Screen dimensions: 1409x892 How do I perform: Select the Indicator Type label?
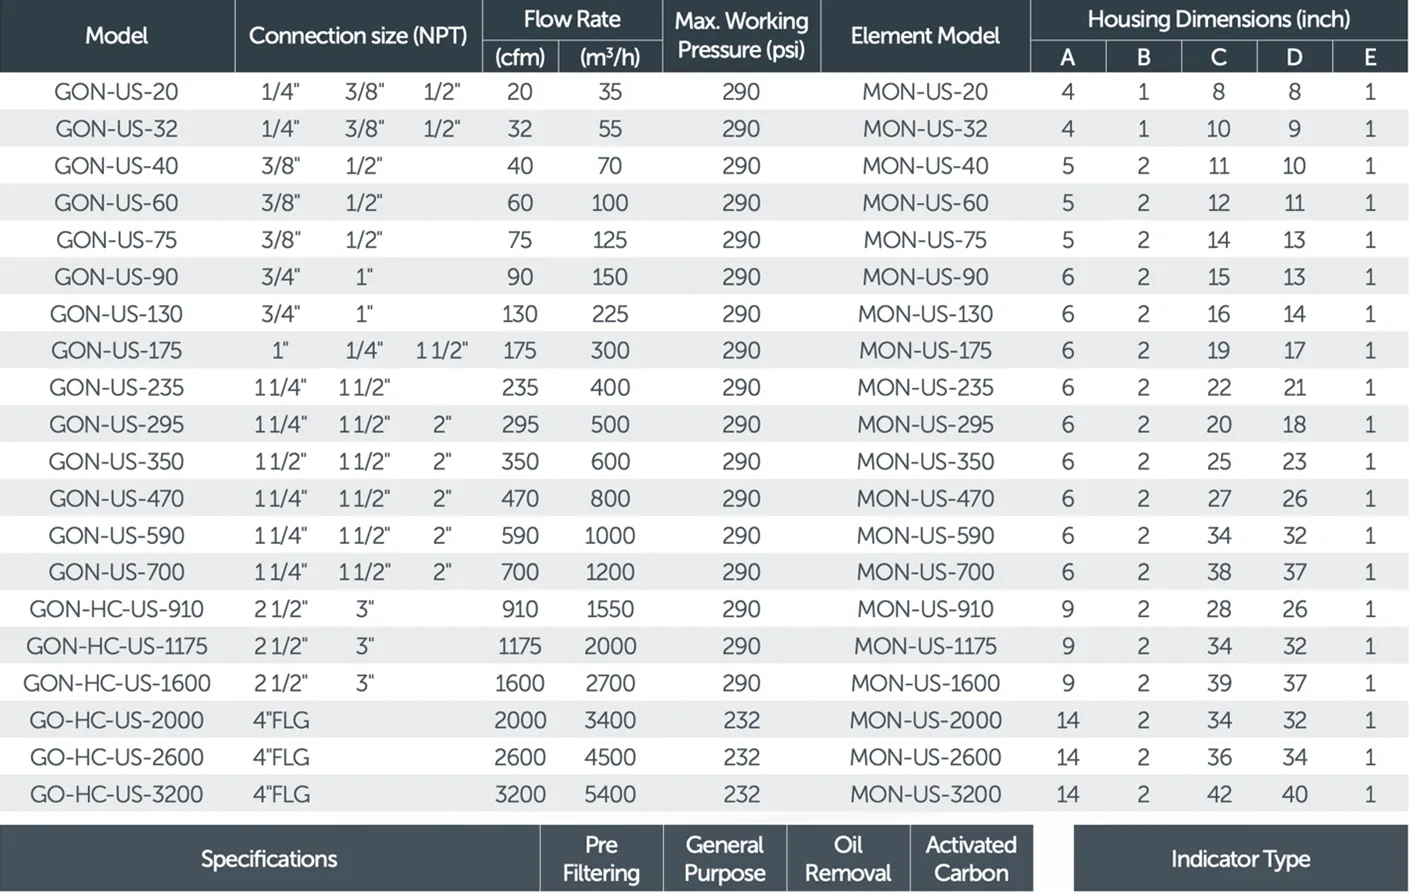click(x=1240, y=859)
